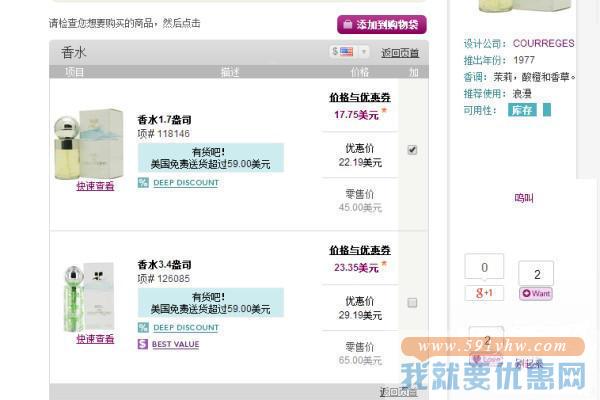
Task: Click the 香水3.4盎司 product title
Action: pyautogui.click(x=165, y=264)
